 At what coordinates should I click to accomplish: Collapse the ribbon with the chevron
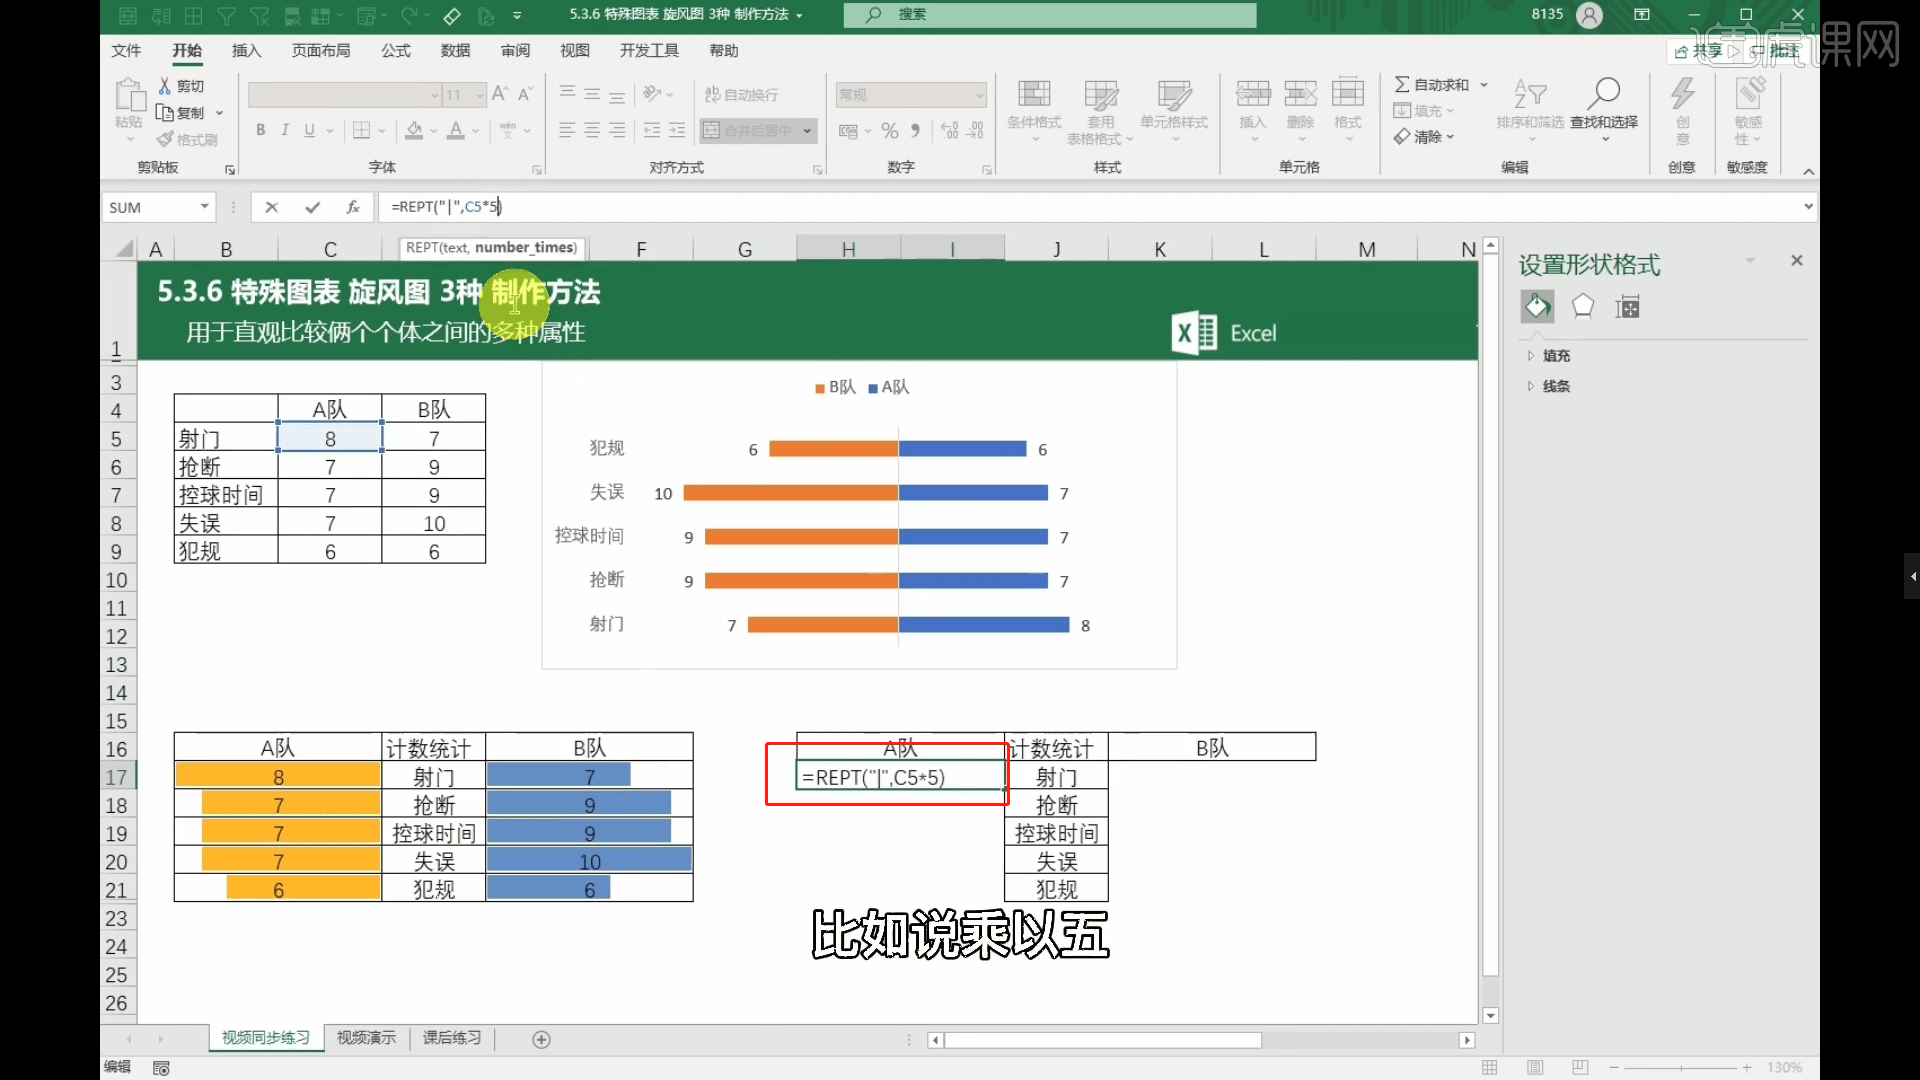point(1808,172)
